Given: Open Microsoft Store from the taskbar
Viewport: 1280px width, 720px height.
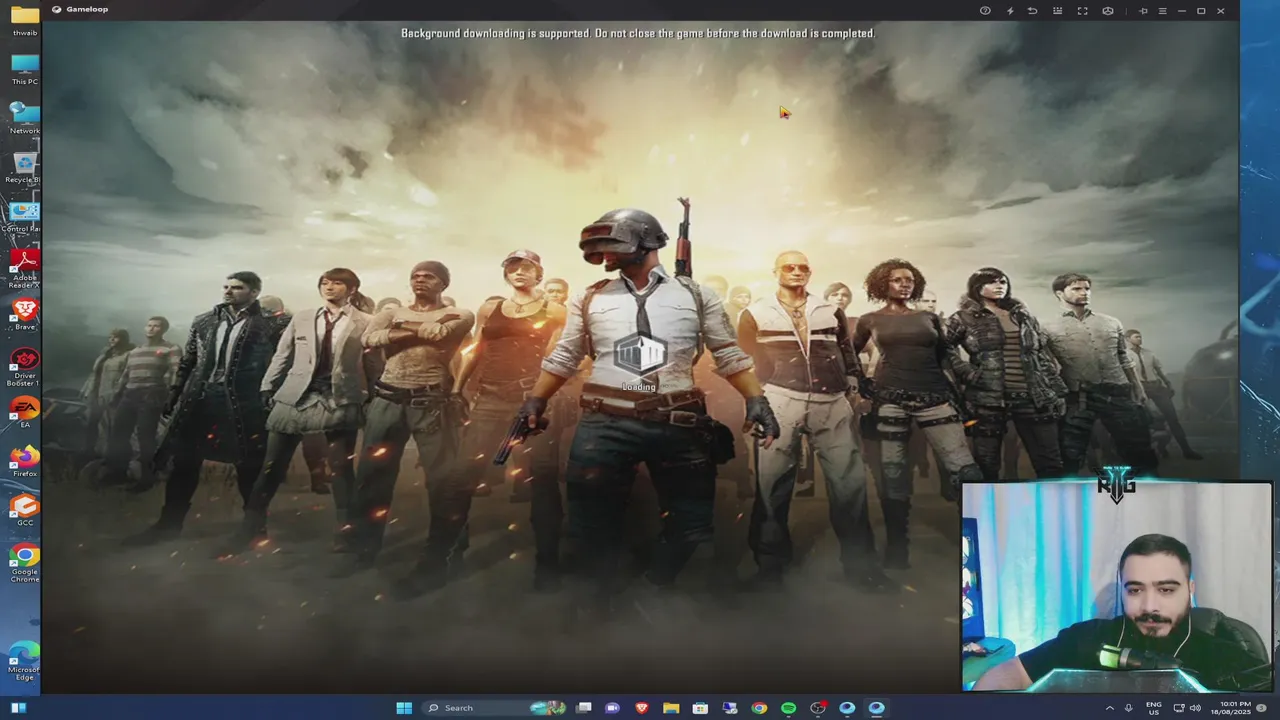Looking at the screenshot, I should [x=701, y=708].
